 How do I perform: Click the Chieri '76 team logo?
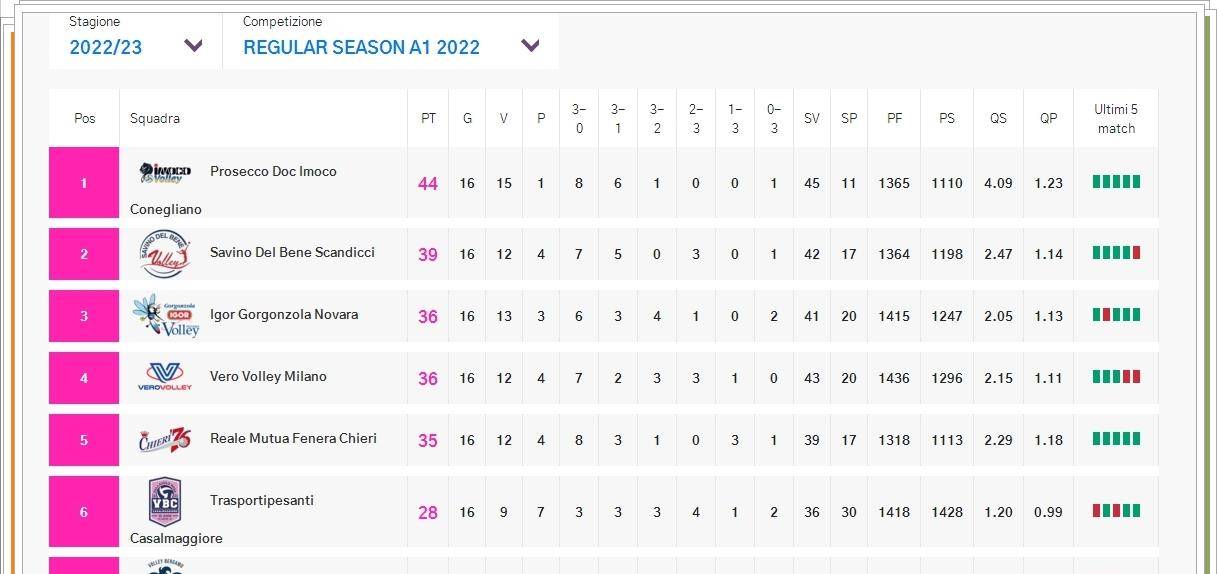point(165,439)
